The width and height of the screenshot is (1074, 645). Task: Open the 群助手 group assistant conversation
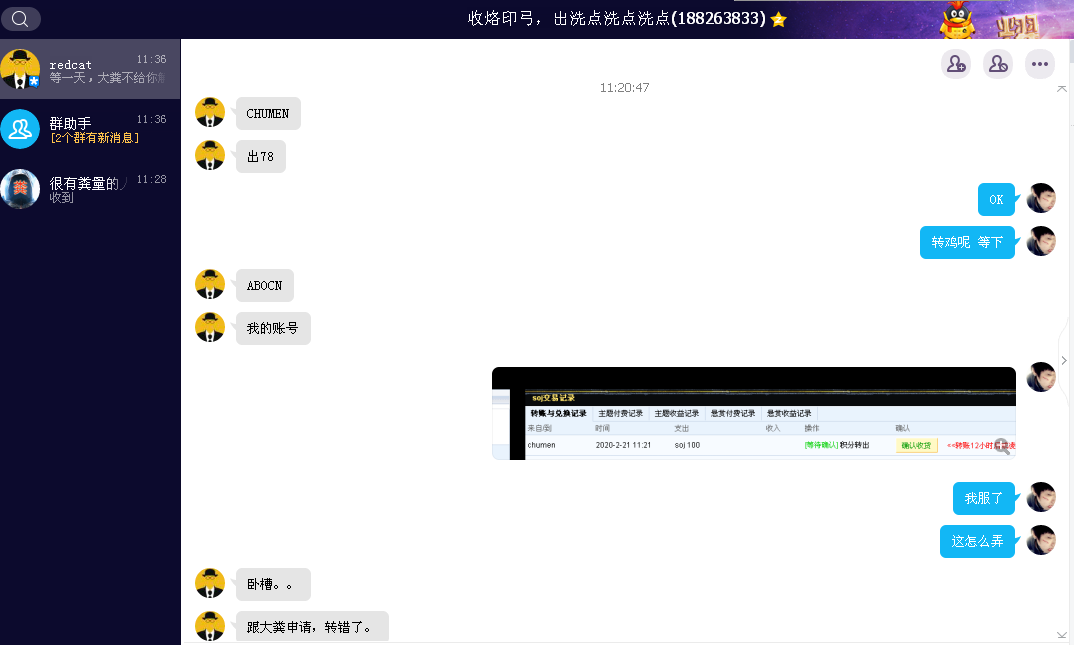[90, 129]
